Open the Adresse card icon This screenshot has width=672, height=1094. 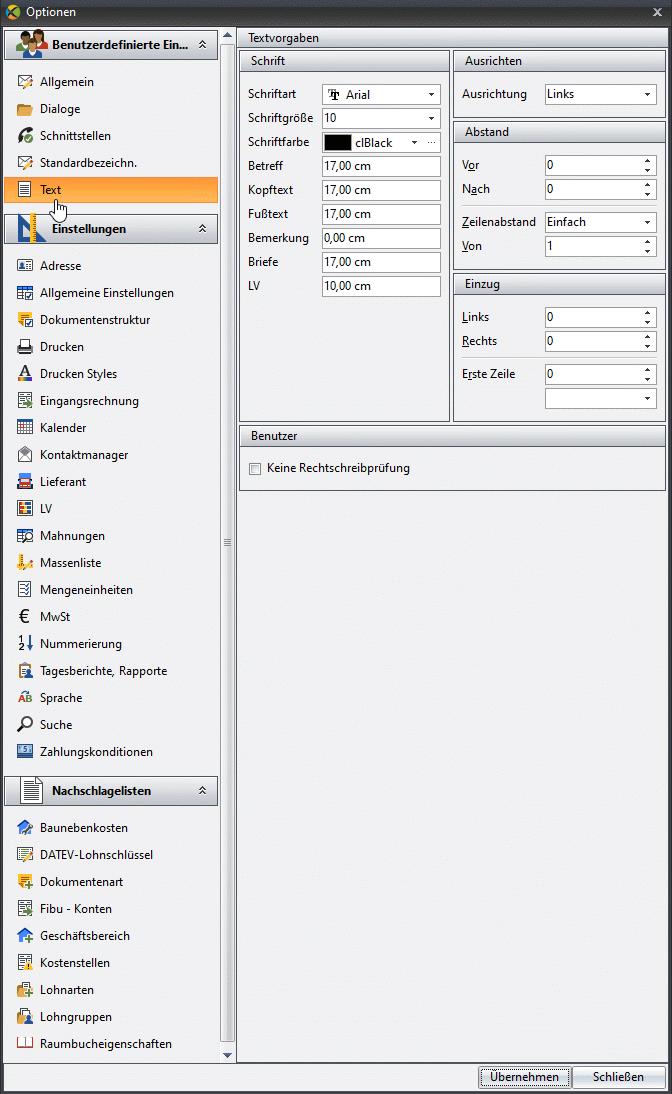click(25, 266)
